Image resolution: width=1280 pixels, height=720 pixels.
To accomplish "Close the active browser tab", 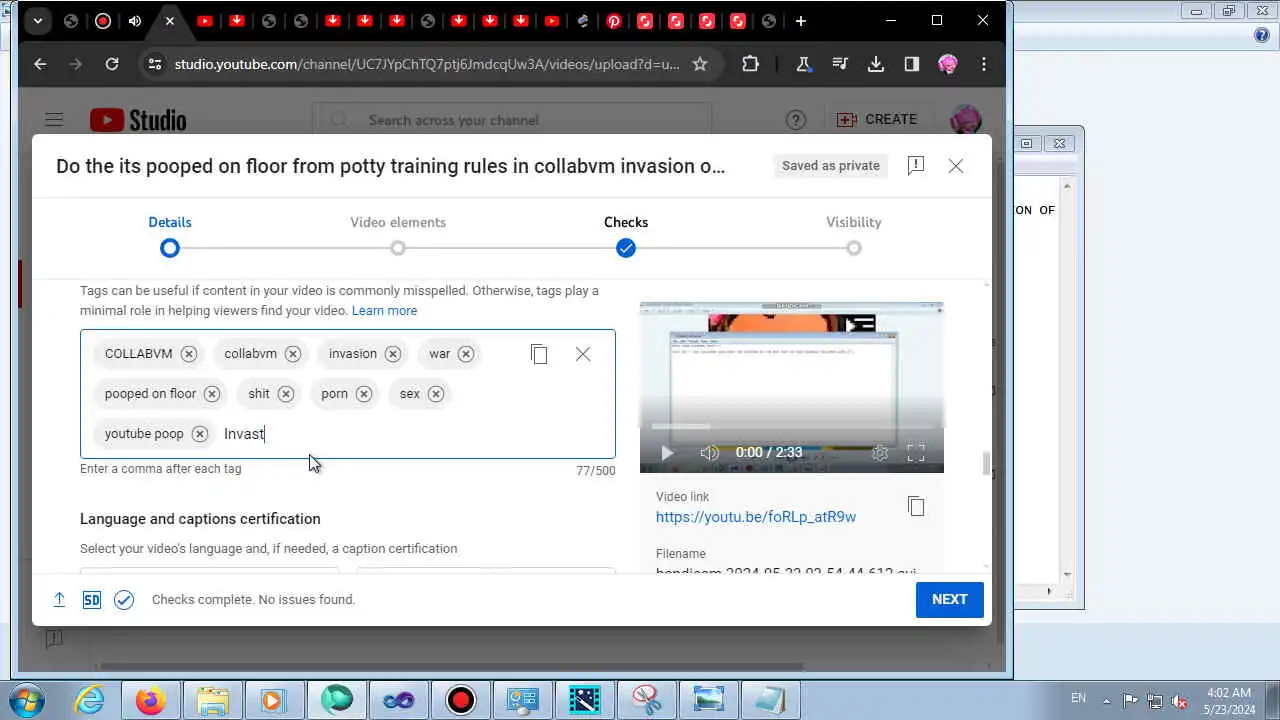I will coord(169,21).
